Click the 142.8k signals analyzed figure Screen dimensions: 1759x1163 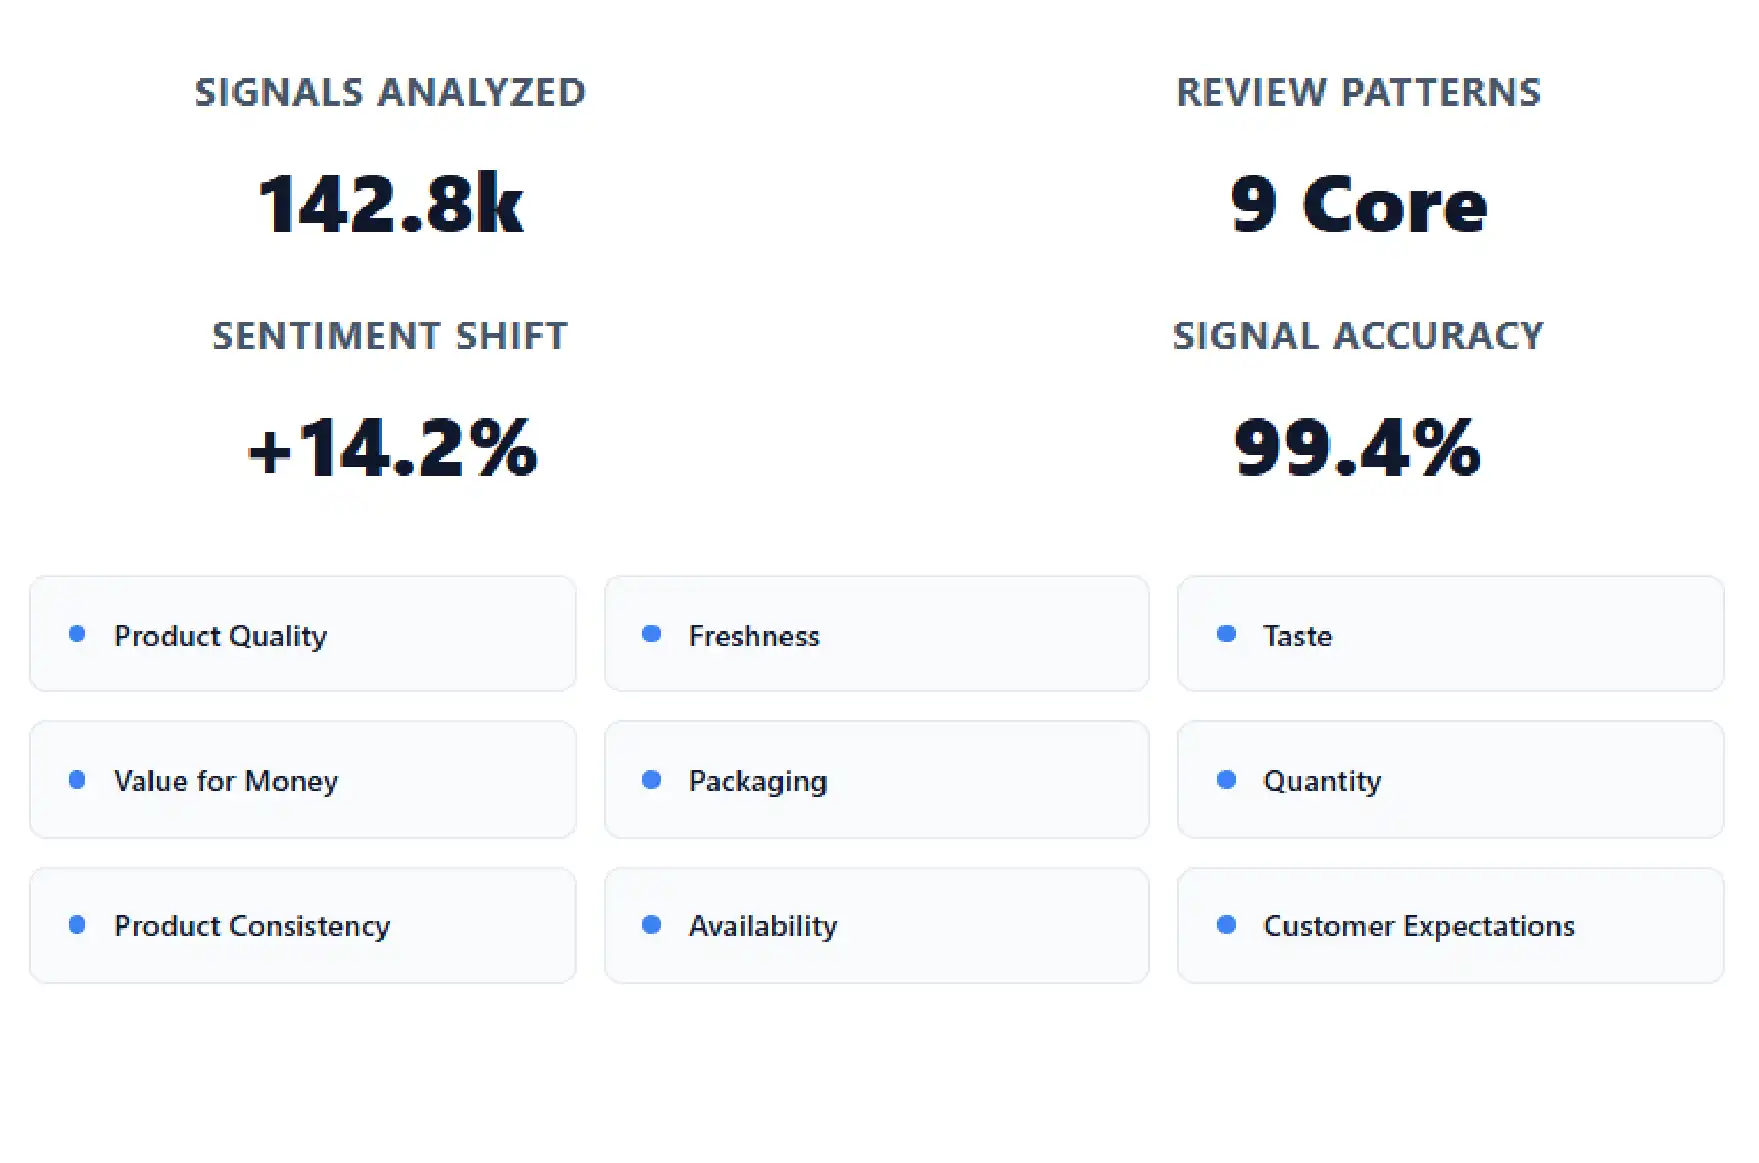[391, 204]
